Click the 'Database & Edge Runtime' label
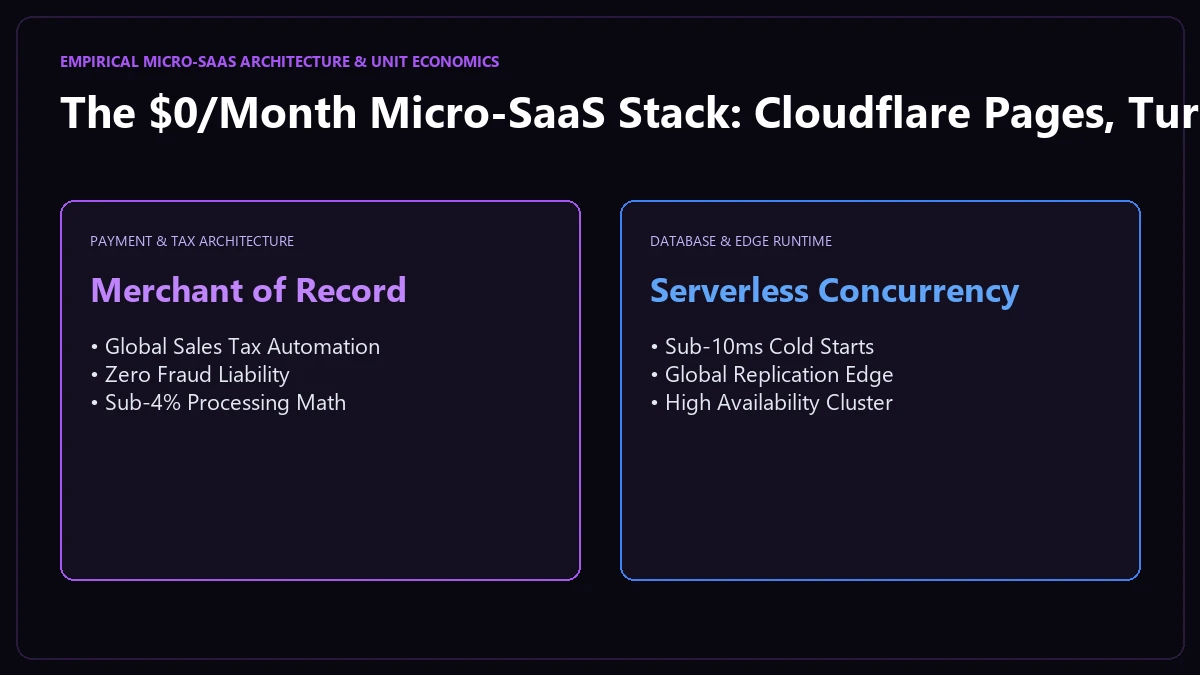This screenshot has width=1200, height=675. (x=741, y=241)
